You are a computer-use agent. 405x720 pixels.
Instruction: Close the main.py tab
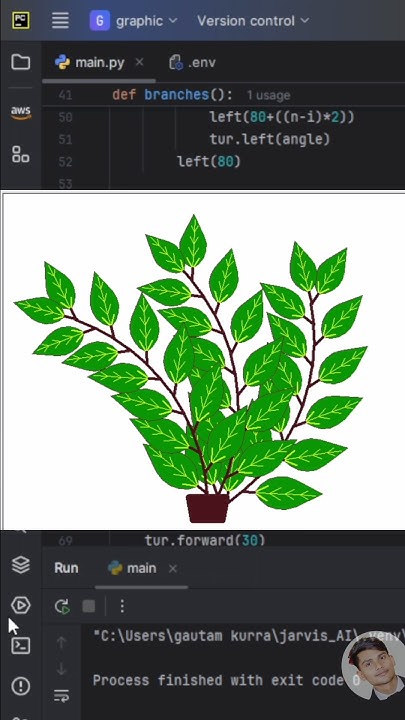coord(139,62)
